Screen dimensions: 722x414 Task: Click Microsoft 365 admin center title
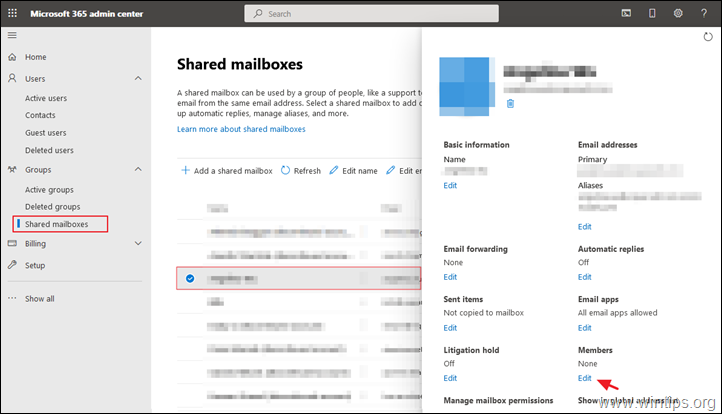[x=87, y=14]
